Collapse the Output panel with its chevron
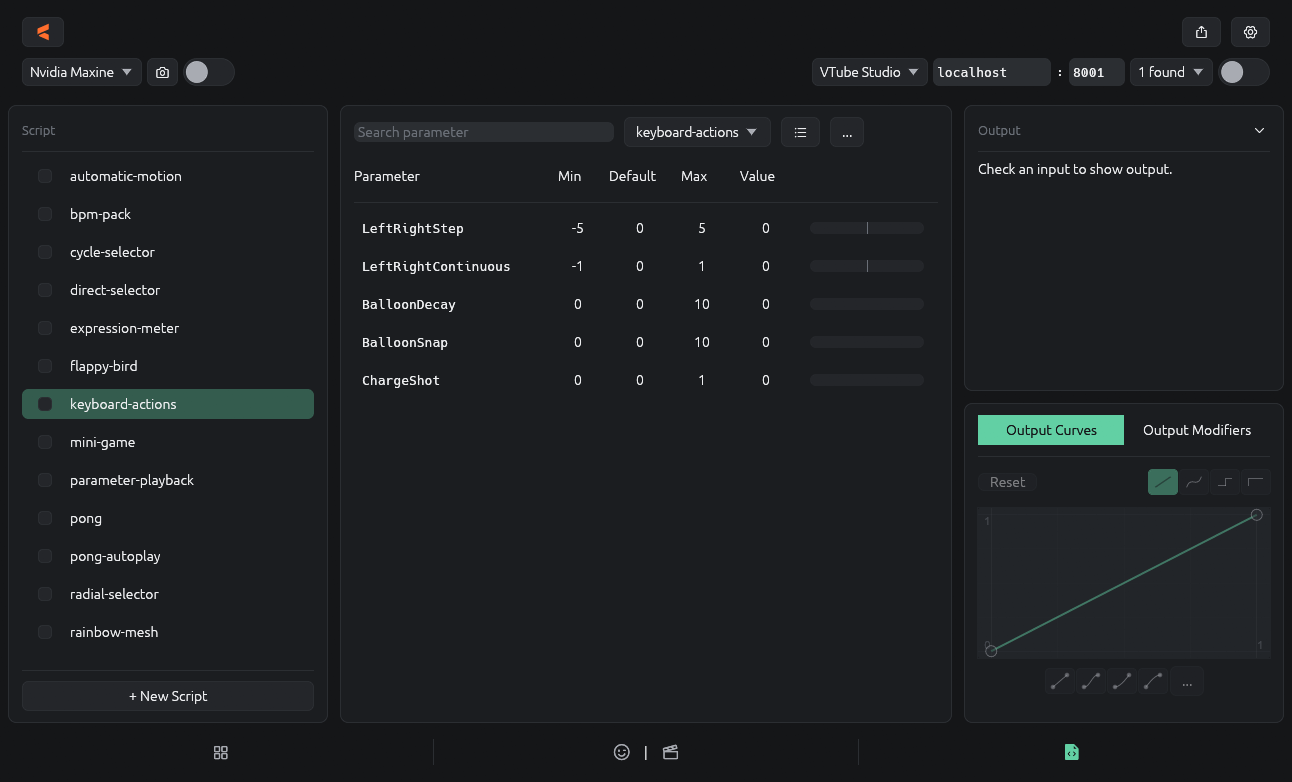1292x782 pixels. point(1259,131)
